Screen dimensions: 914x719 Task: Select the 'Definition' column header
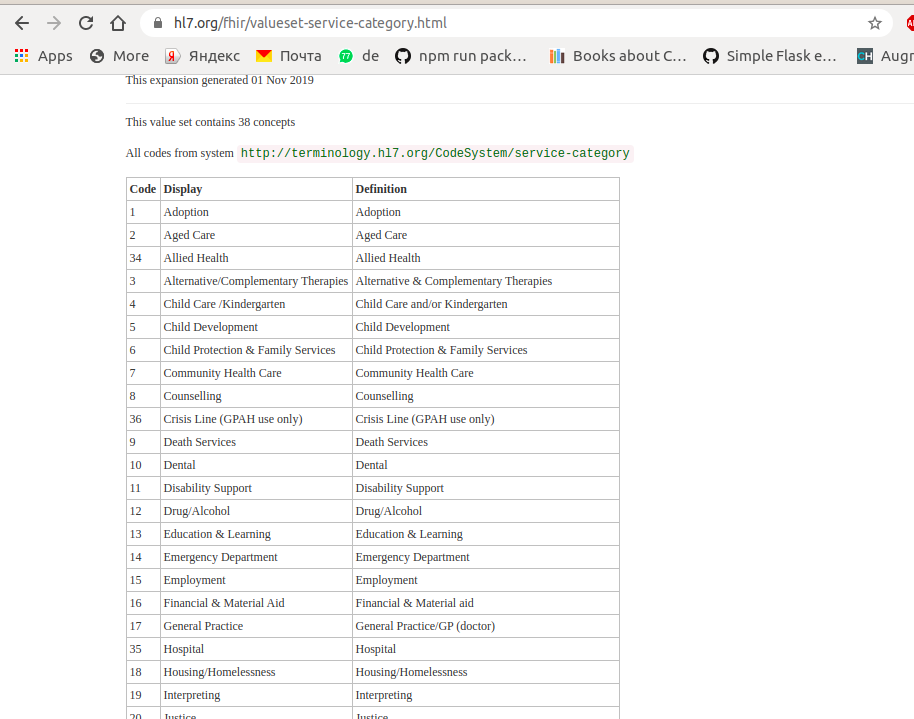486,189
